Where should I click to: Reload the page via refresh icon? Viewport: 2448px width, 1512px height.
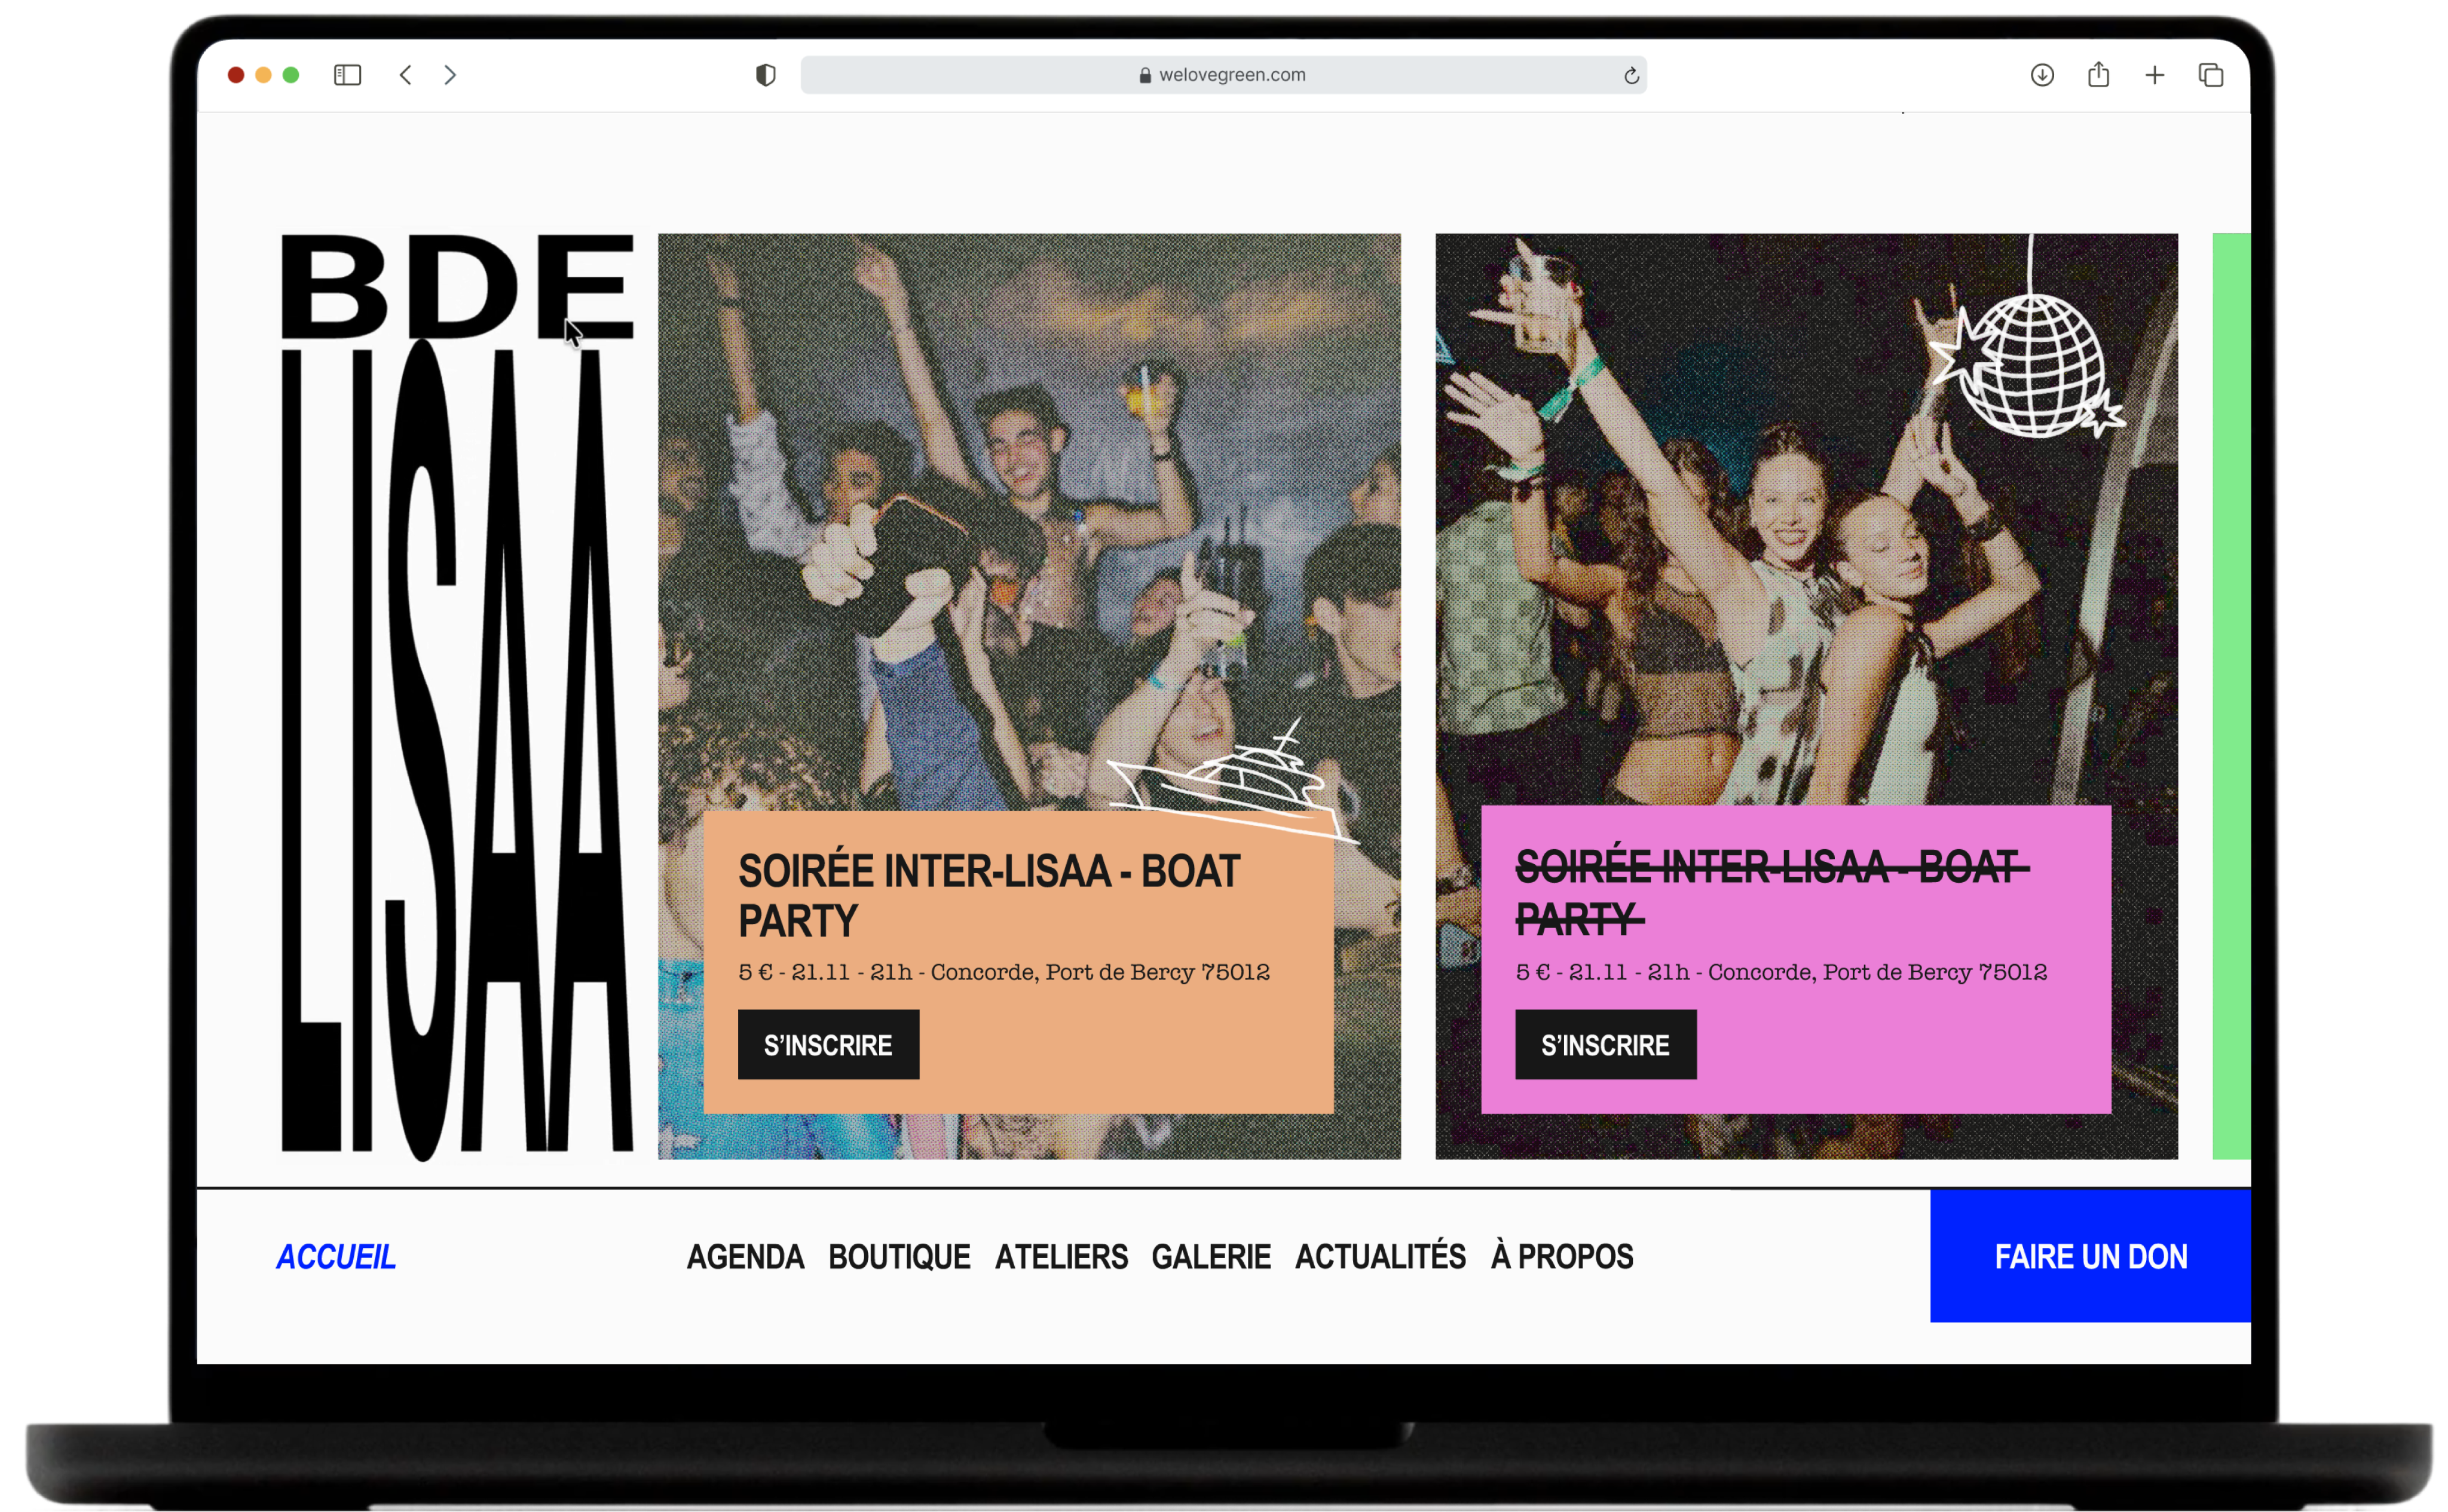[x=1631, y=76]
